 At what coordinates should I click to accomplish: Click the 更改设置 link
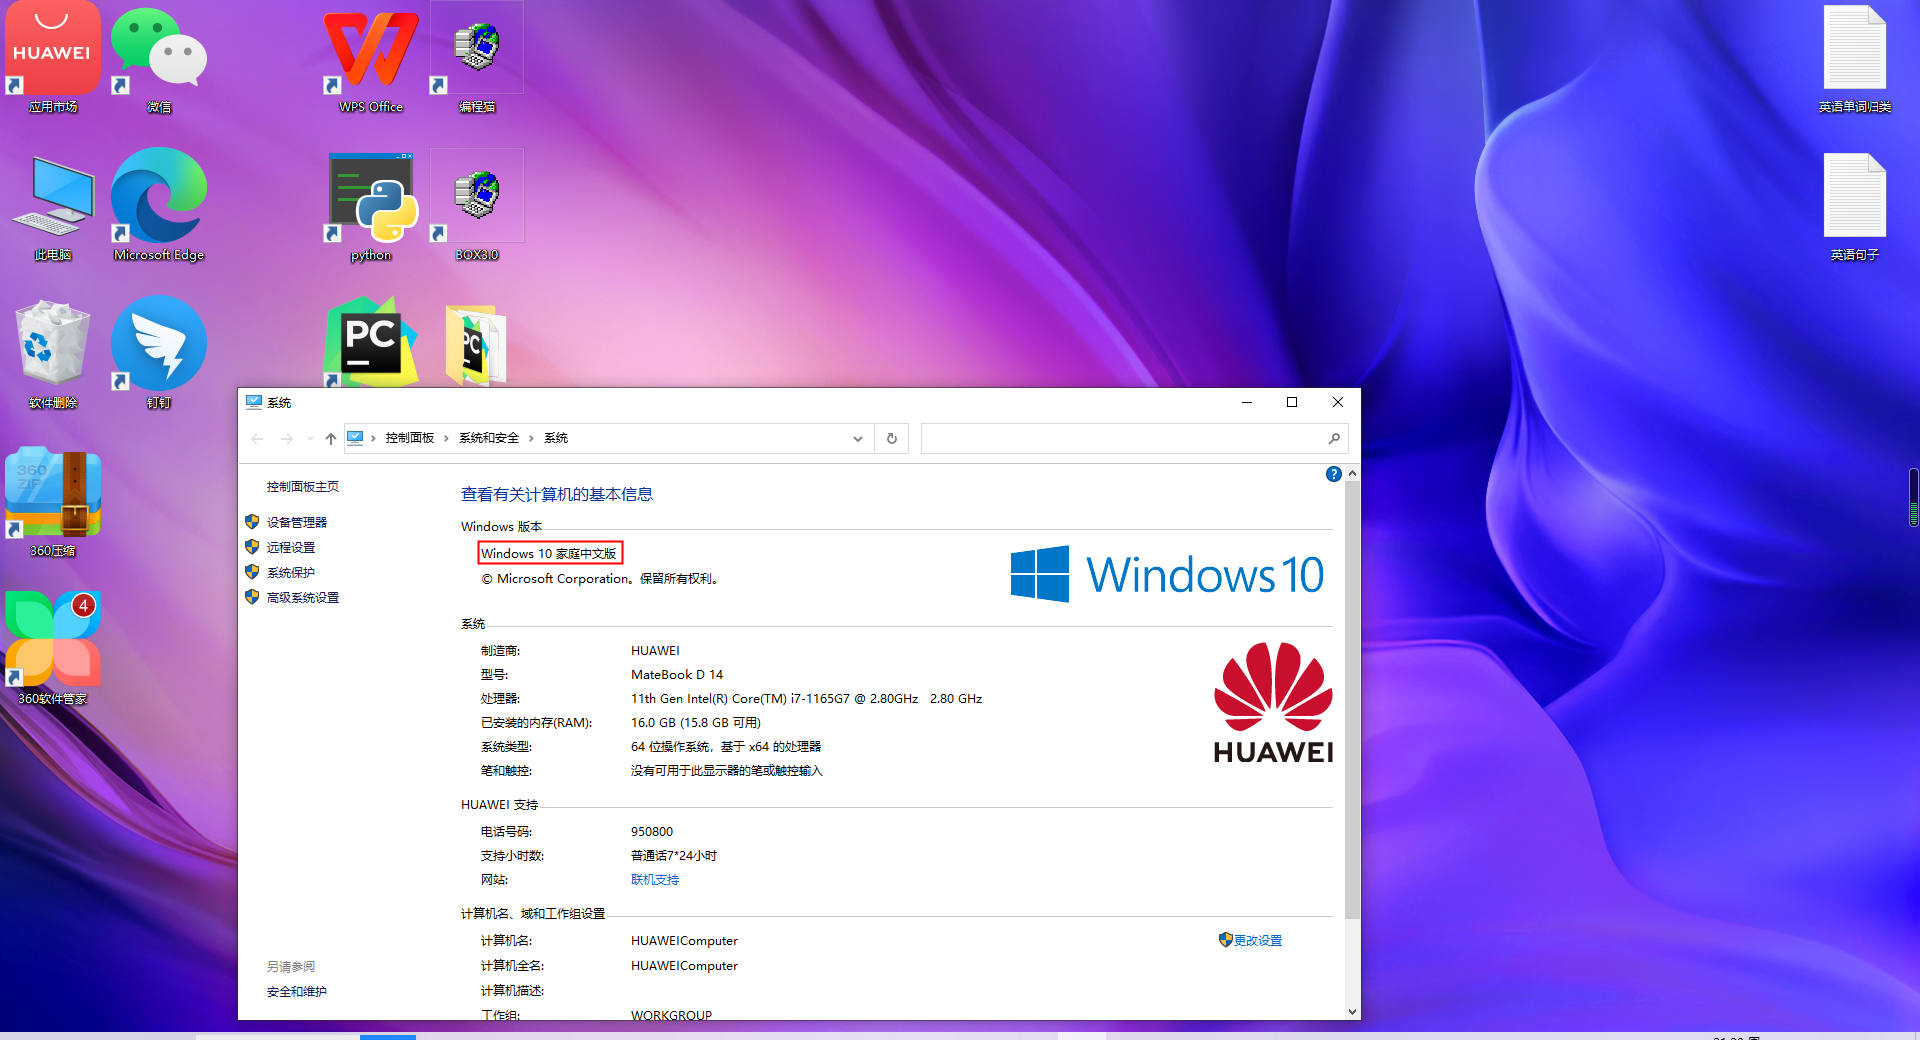(1258, 940)
